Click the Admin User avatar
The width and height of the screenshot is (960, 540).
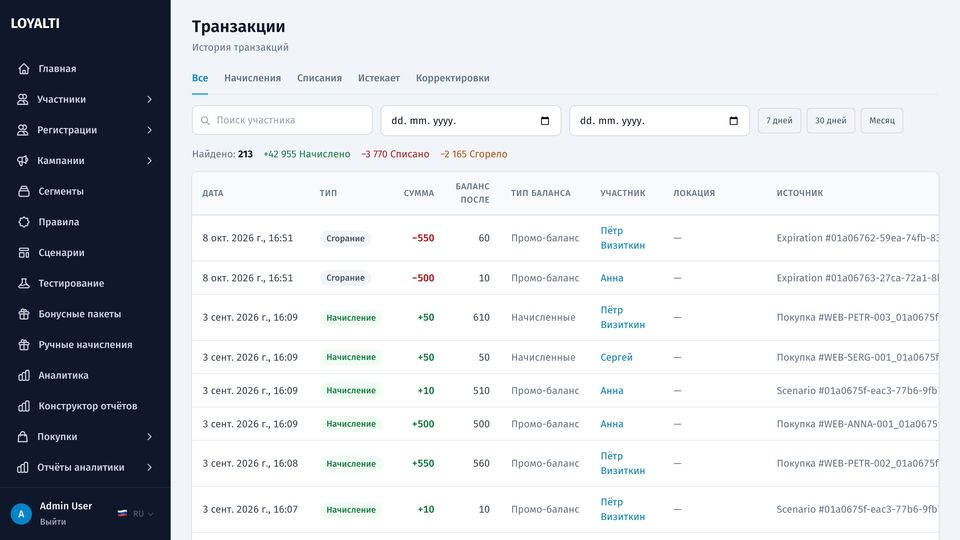click(x=21, y=514)
